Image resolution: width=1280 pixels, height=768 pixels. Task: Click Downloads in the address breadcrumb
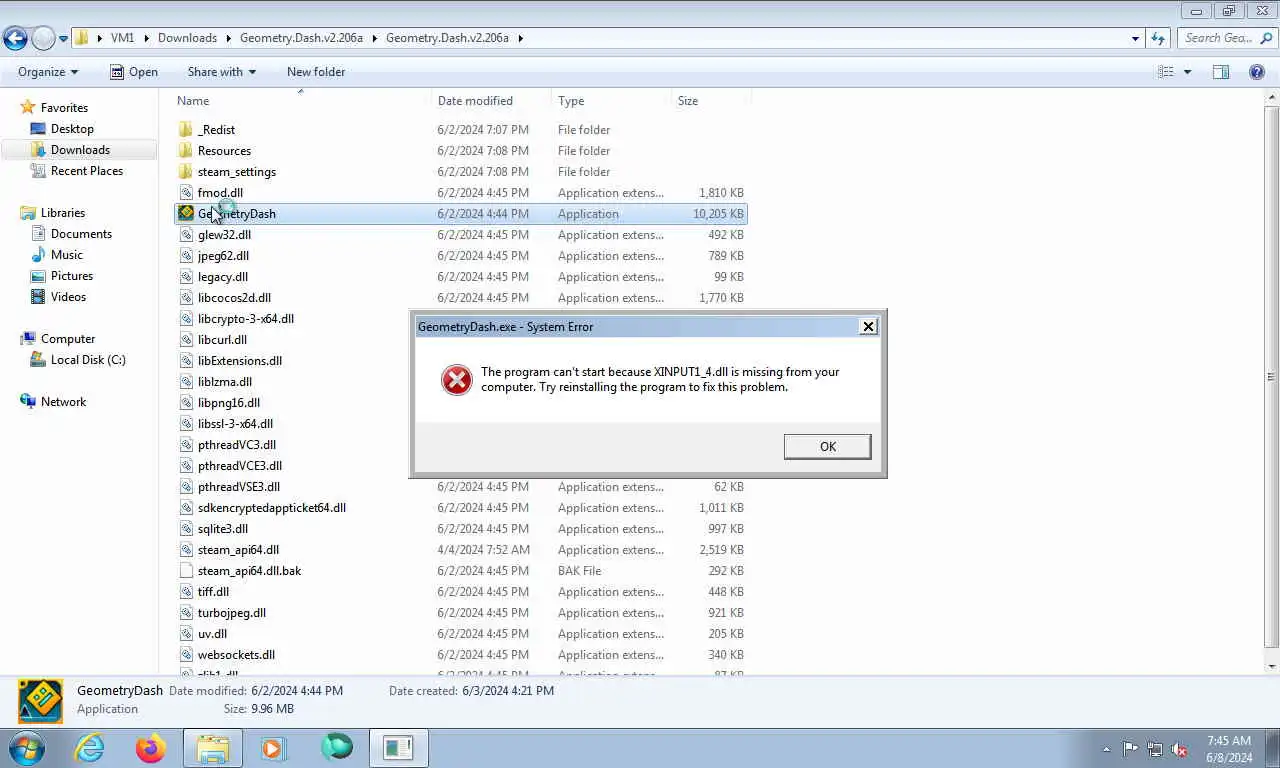pyautogui.click(x=187, y=38)
